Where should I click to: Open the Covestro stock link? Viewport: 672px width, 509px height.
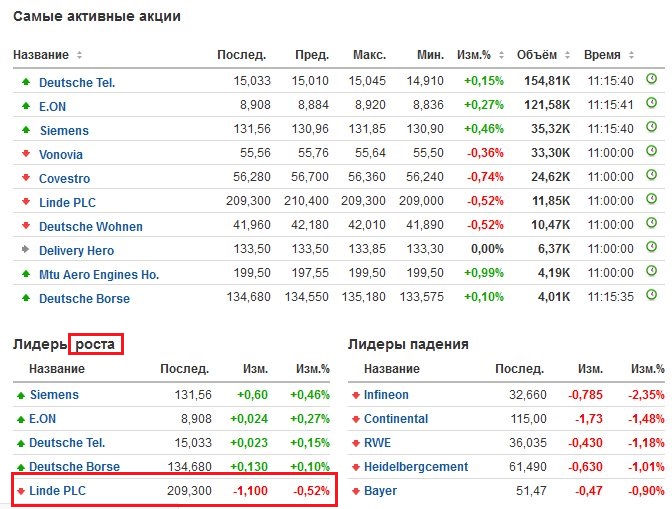click(x=65, y=179)
